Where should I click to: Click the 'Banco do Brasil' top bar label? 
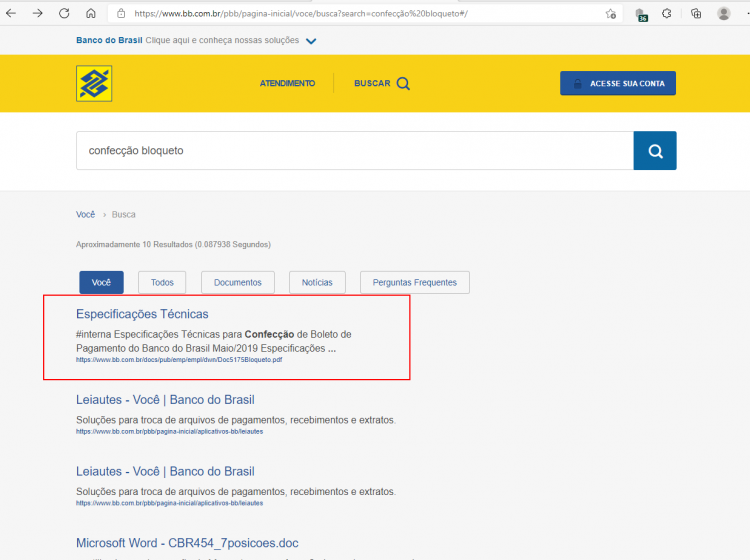click(x=109, y=40)
